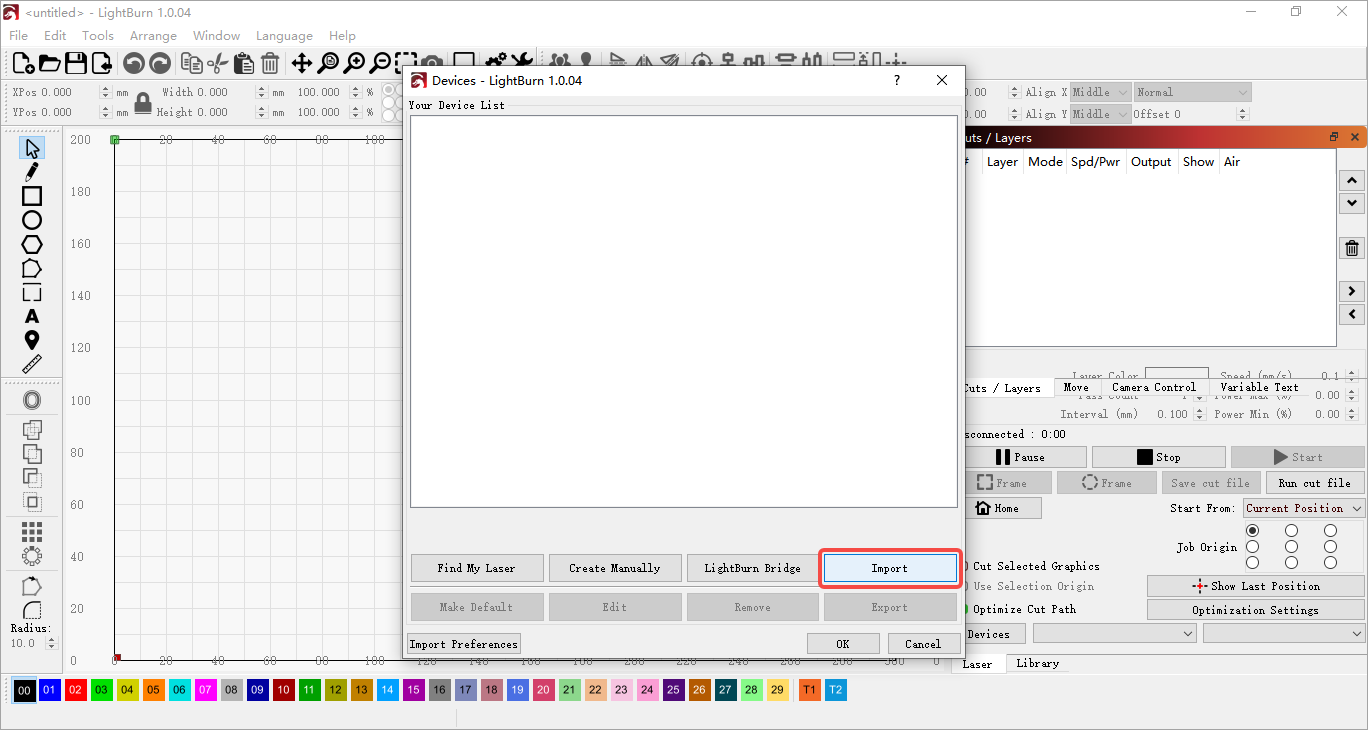Delete selection with the toolbar trash icon
This screenshot has width=1368, height=730.
click(270, 63)
